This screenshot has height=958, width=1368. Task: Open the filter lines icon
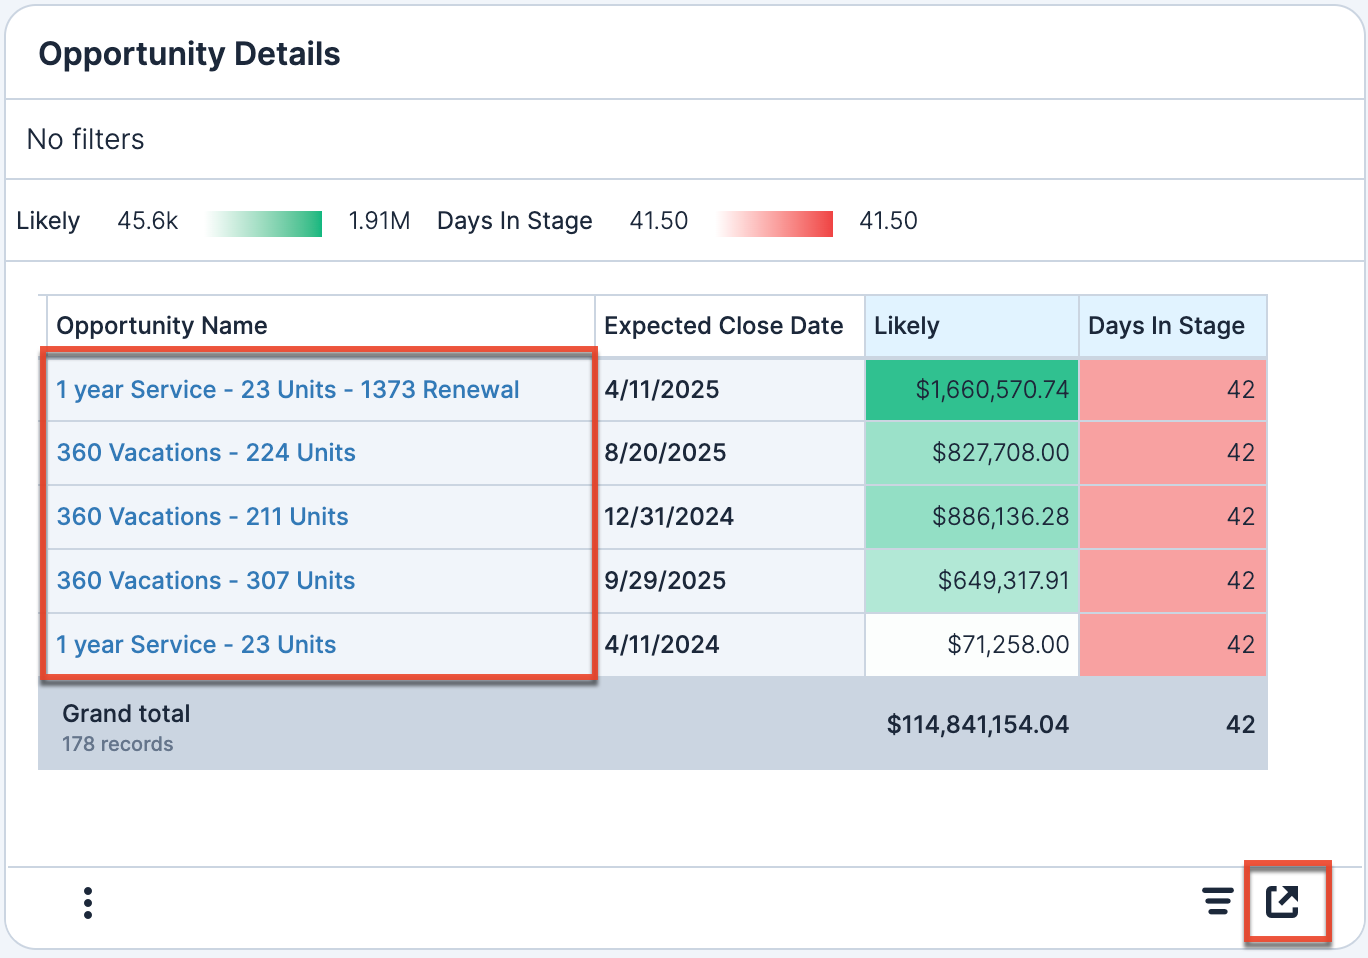(1217, 902)
